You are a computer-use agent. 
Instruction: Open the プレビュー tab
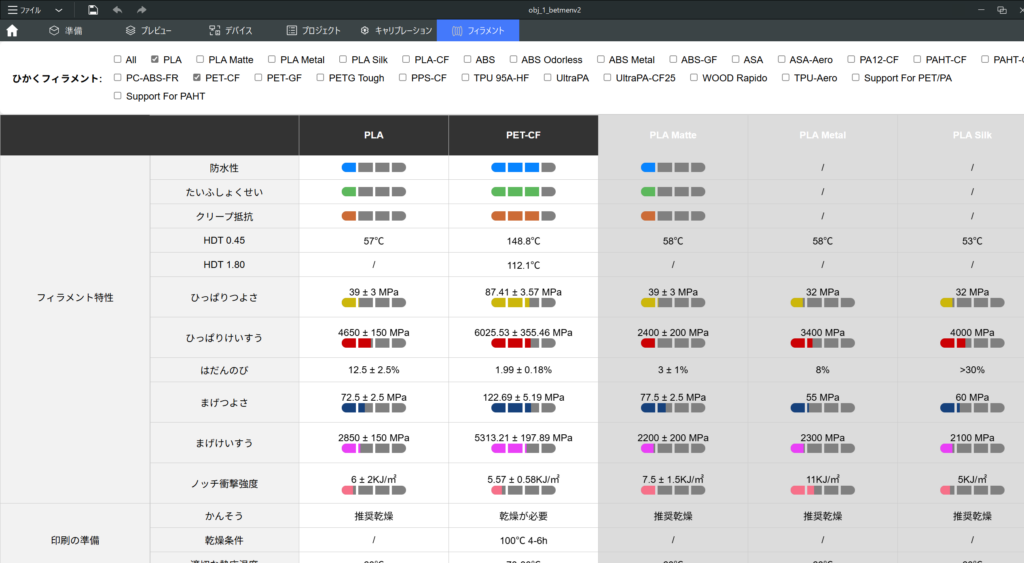click(x=147, y=31)
